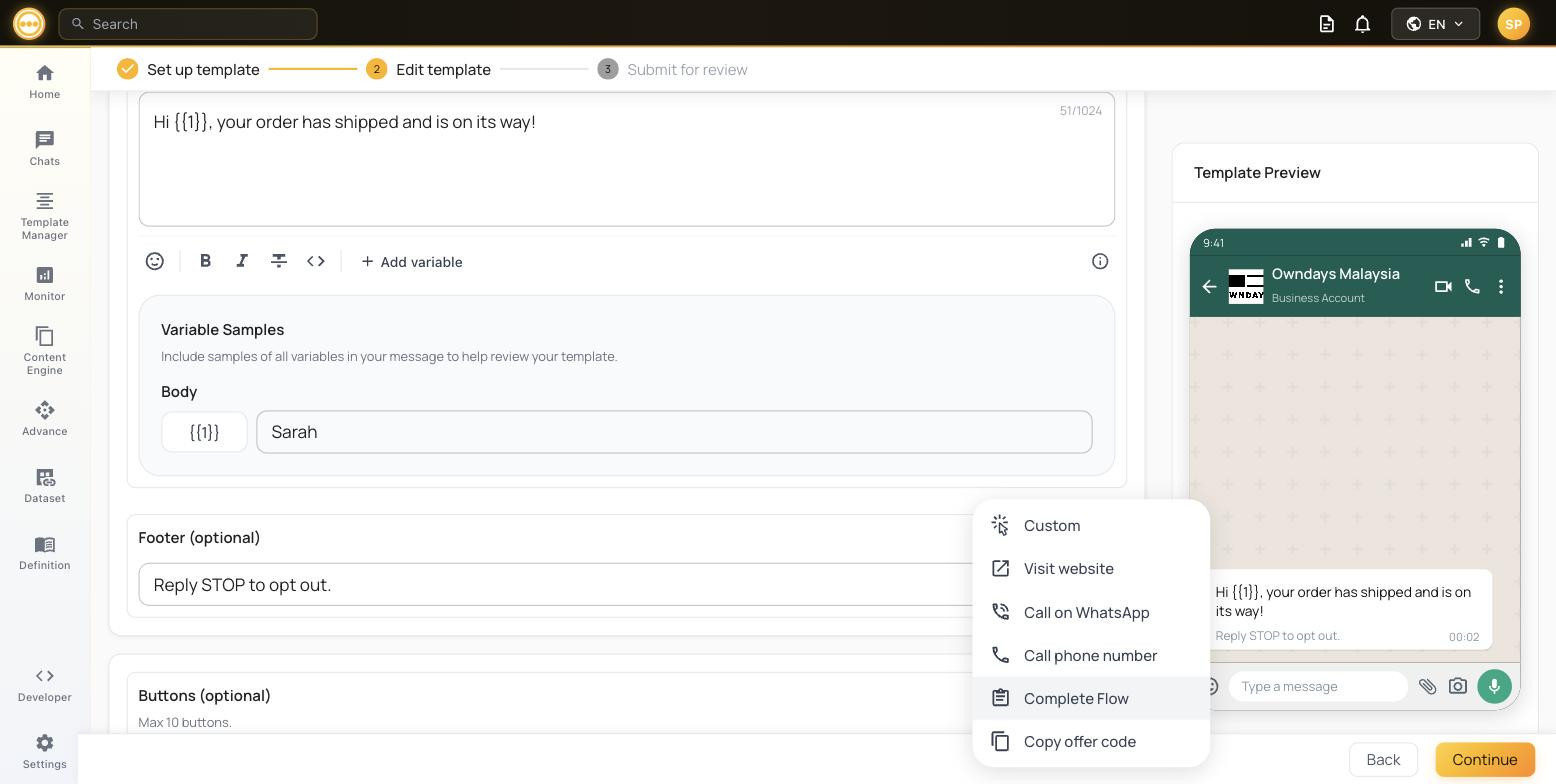Click inside the message body text area
1556x784 pixels.
coord(626,159)
